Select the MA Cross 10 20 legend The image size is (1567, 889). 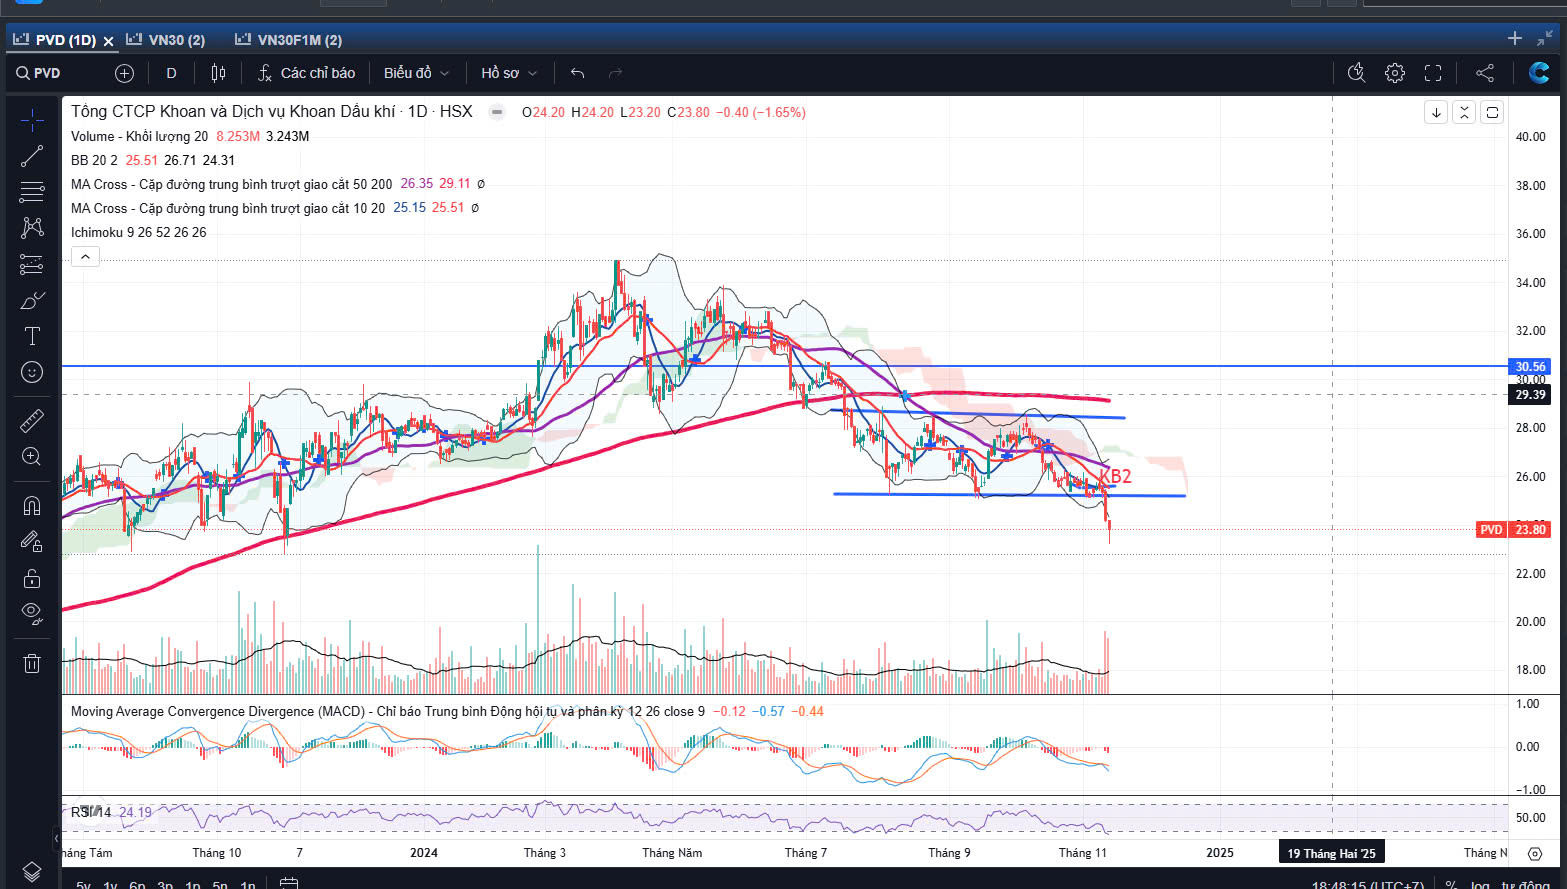(x=227, y=208)
